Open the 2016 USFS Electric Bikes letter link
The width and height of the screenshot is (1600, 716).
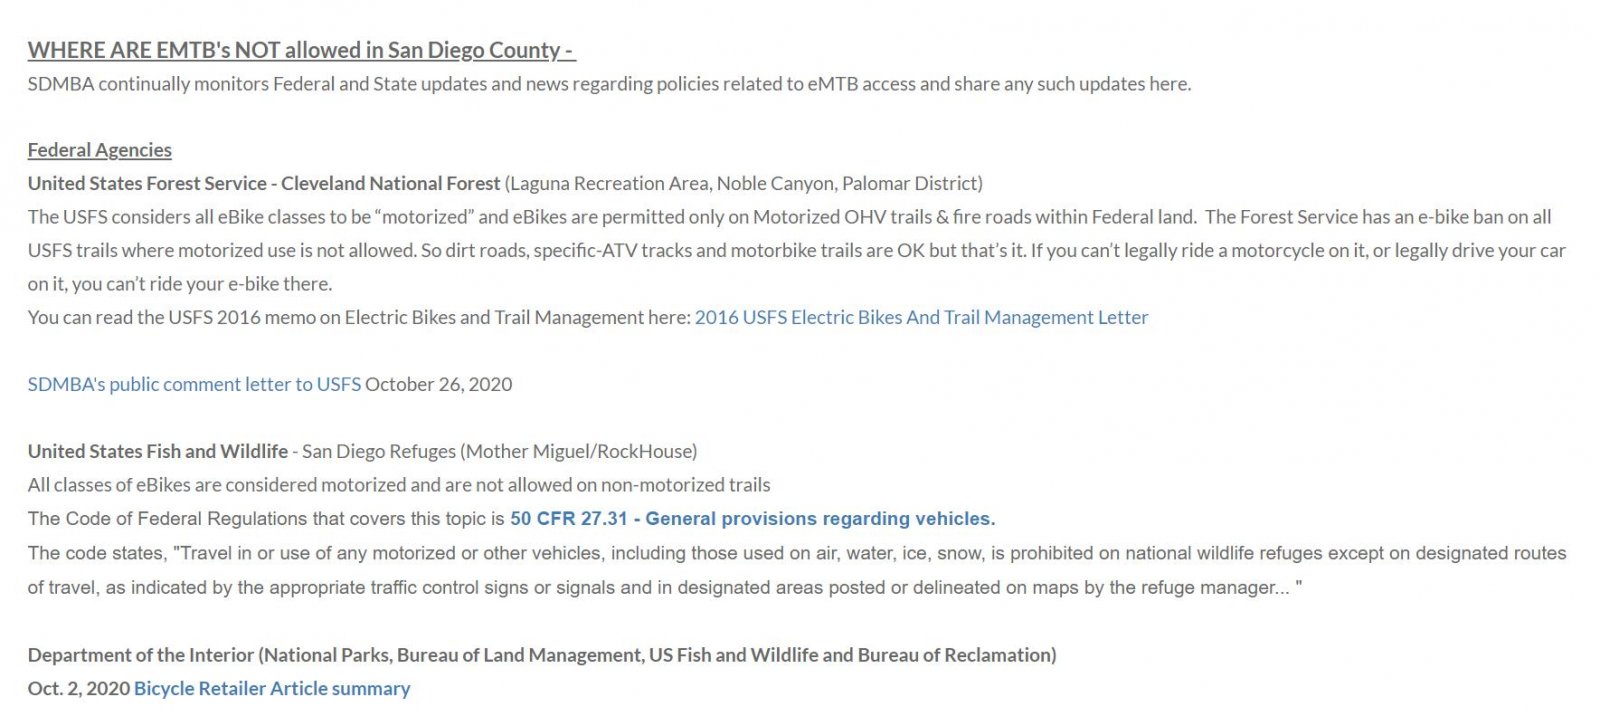point(921,317)
